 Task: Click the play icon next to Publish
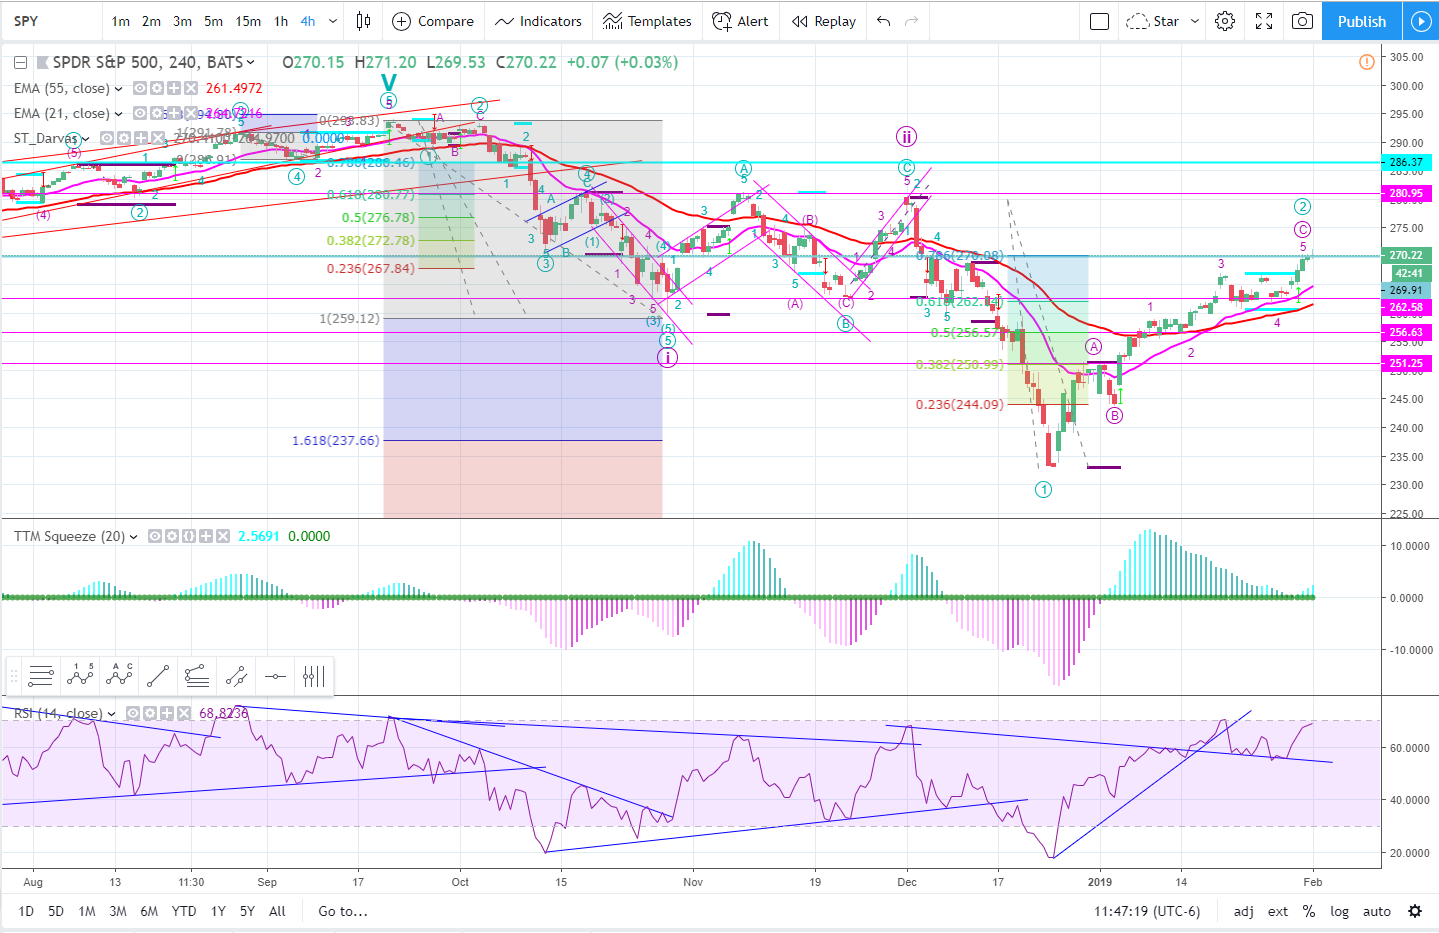coord(1420,21)
